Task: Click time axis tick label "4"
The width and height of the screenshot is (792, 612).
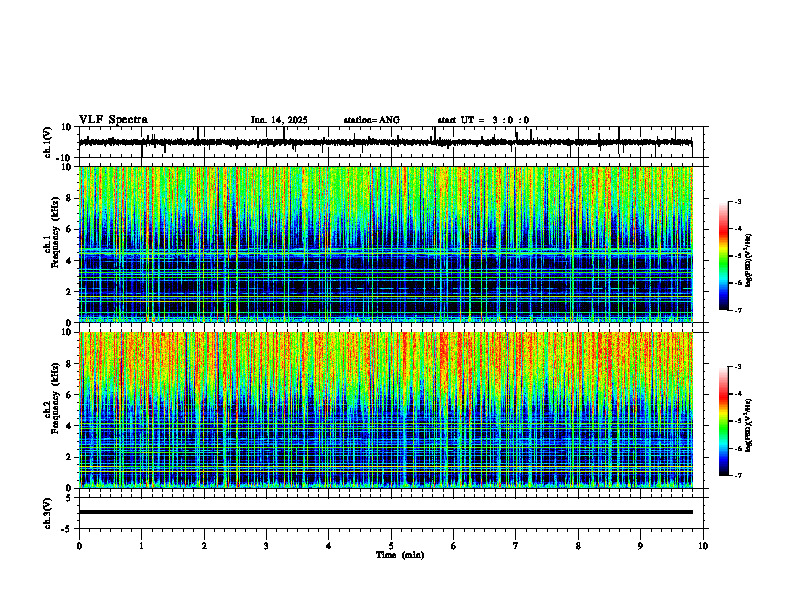Action: point(329,546)
